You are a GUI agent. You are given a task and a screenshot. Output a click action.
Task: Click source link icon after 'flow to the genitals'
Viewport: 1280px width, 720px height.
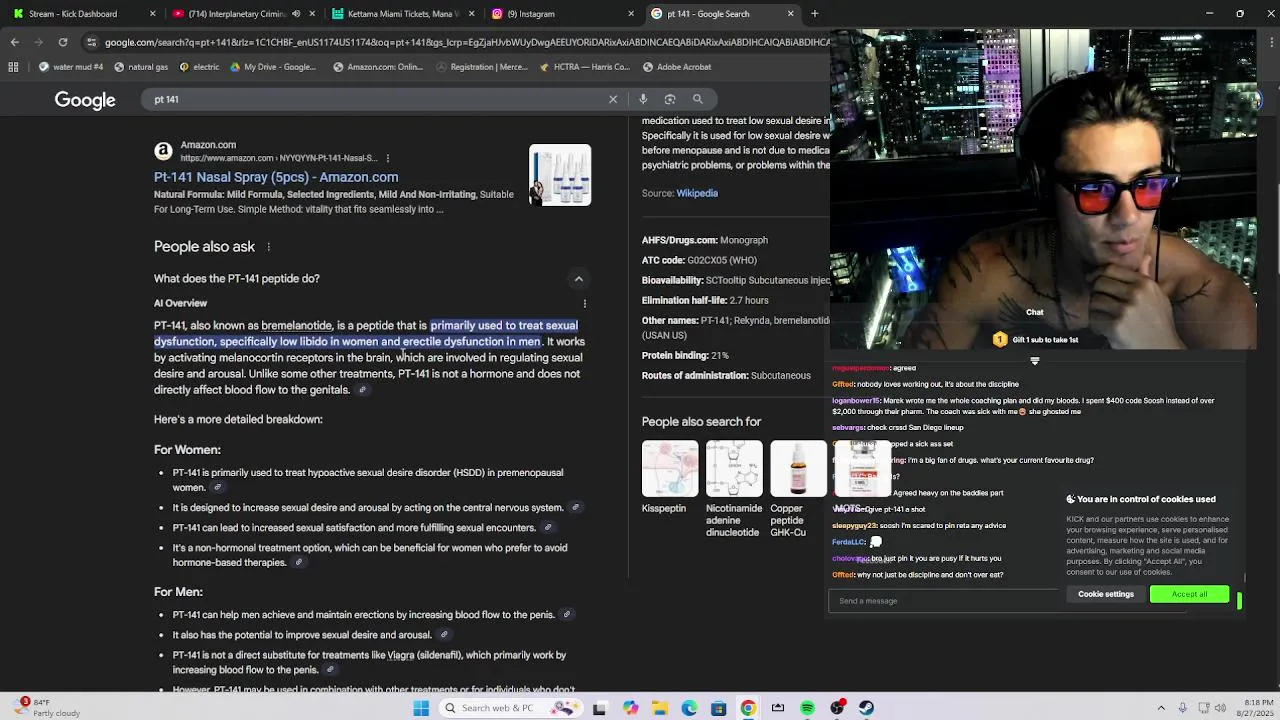362,390
